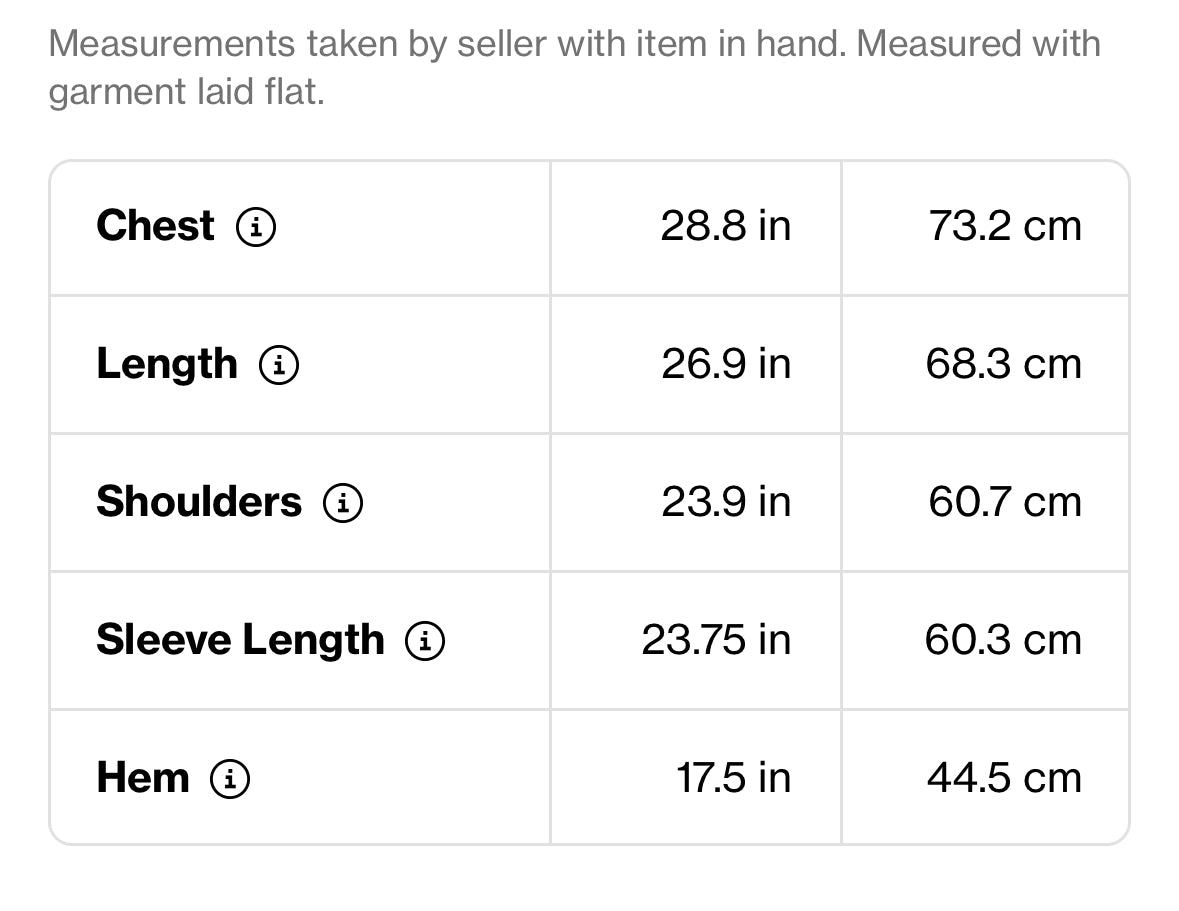Click the Sleeve Length label
Image resolution: width=1179 pixels, height=911 pixels.
click(x=241, y=641)
